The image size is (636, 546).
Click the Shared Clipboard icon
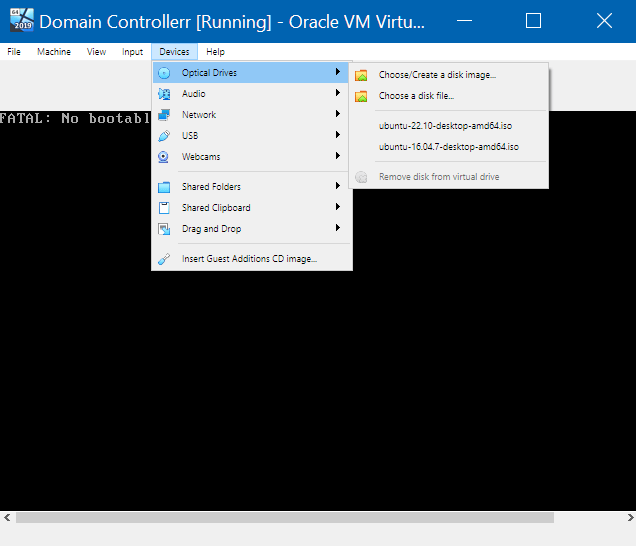(x=164, y=208)
